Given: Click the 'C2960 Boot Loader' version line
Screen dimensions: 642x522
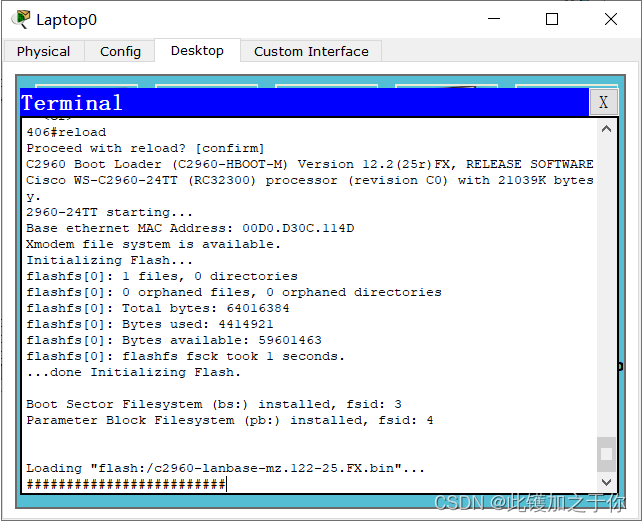Looking at the screenshot, I should tap(310, 164).
